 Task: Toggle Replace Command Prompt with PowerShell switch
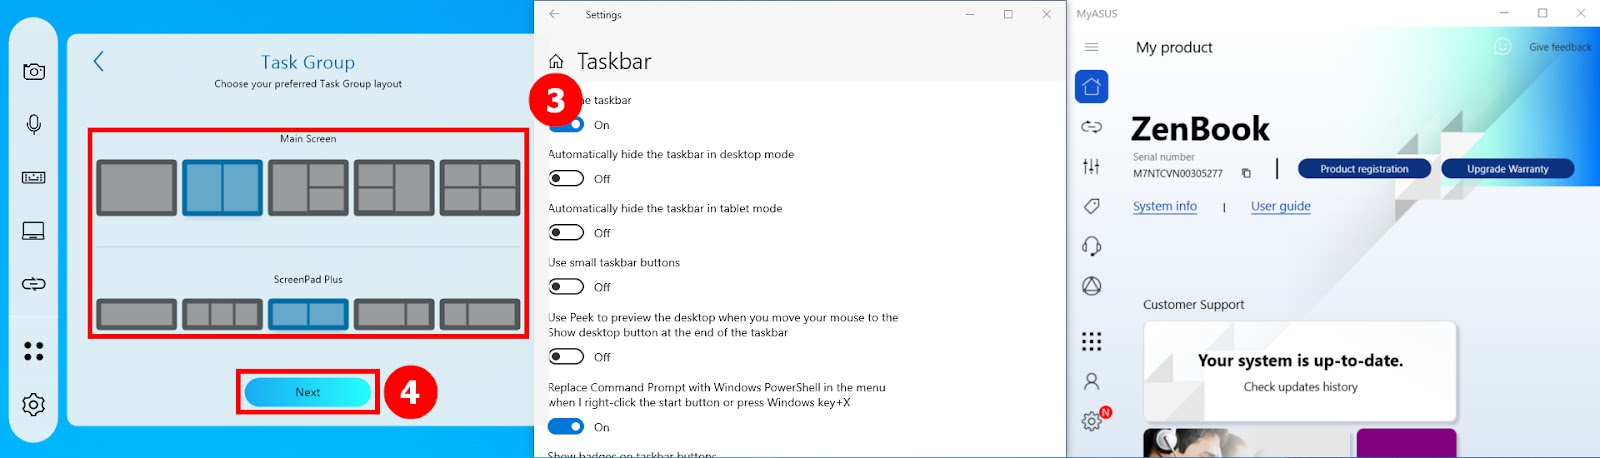[566, 426]
